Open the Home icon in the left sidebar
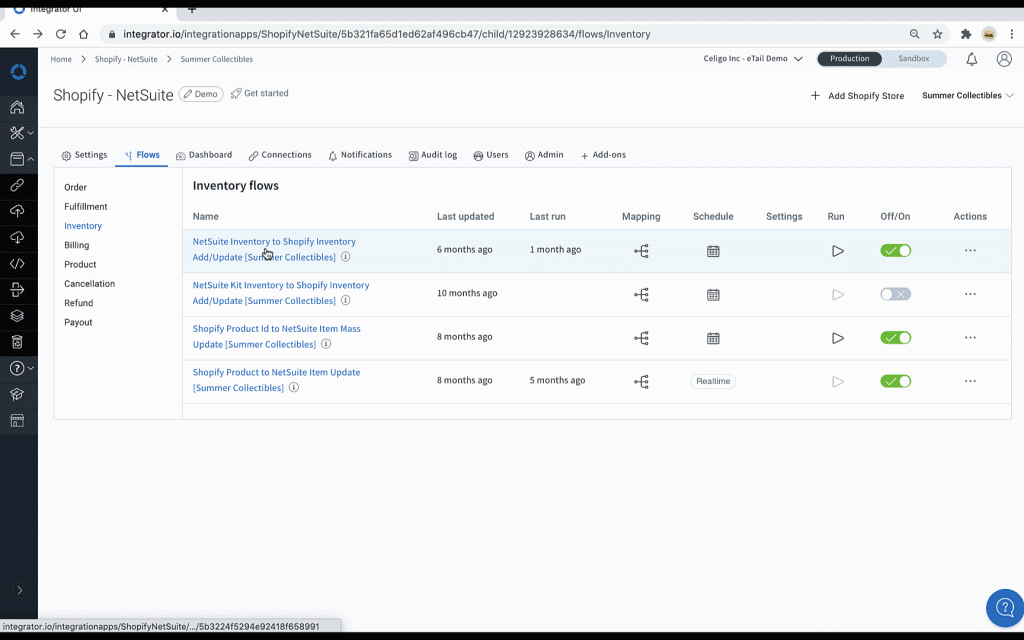Viewport: 1024px width, 640px height. coord(18,107)
